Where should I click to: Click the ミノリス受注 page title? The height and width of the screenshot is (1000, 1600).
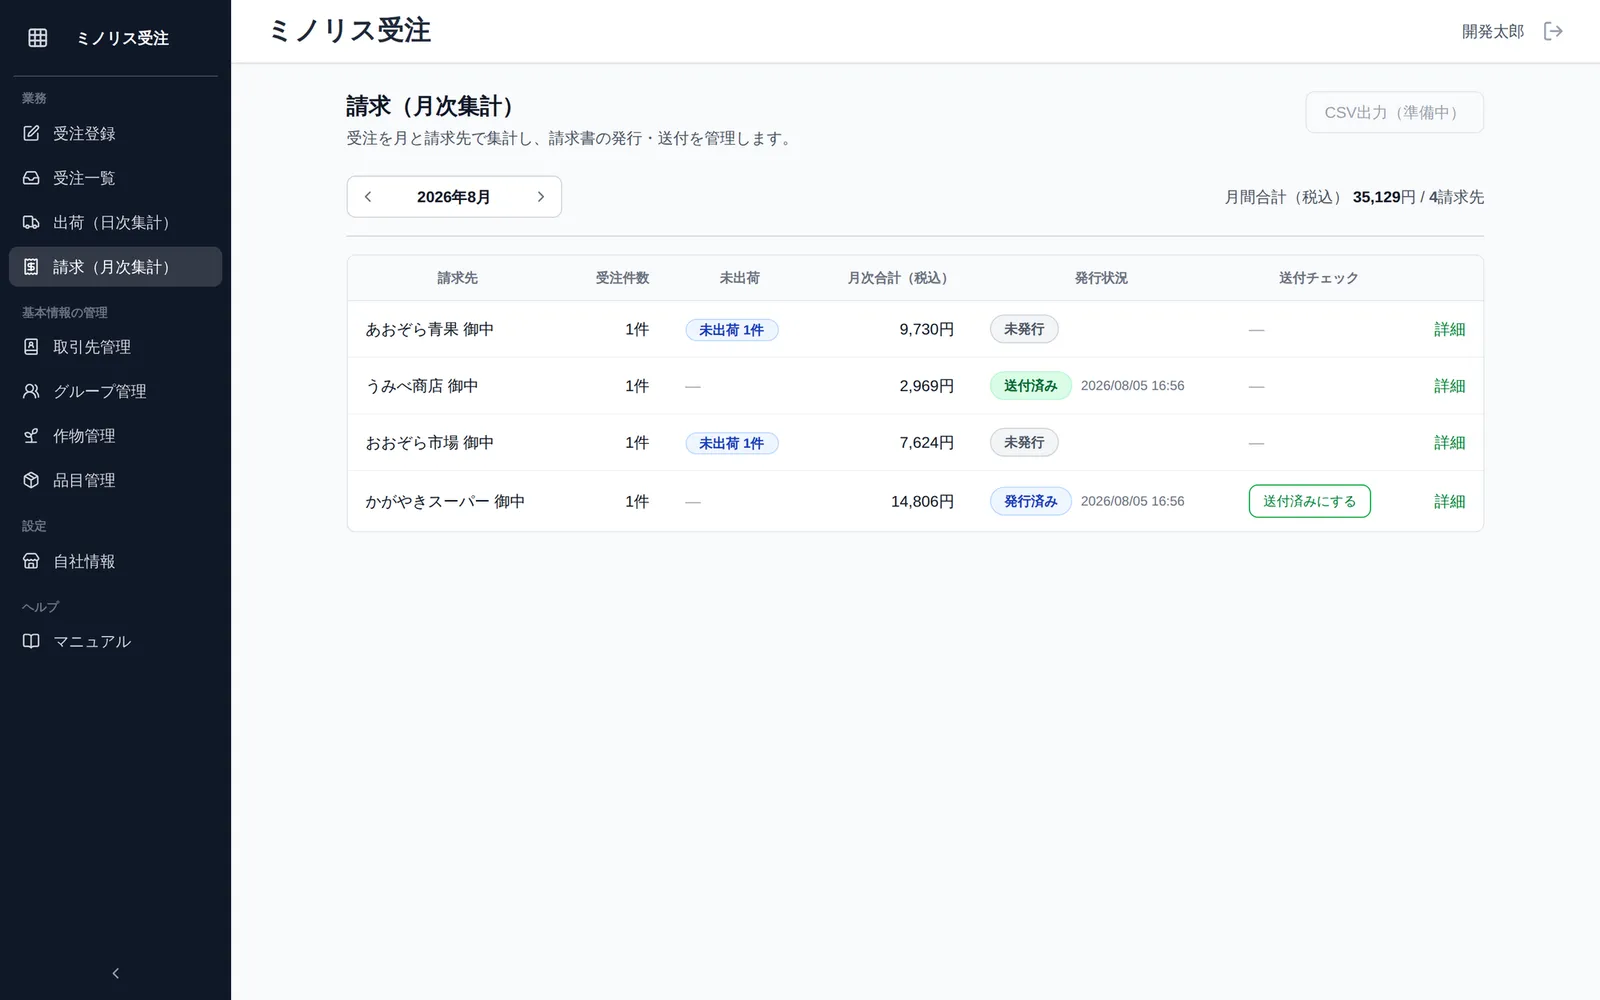pos(350,30)
